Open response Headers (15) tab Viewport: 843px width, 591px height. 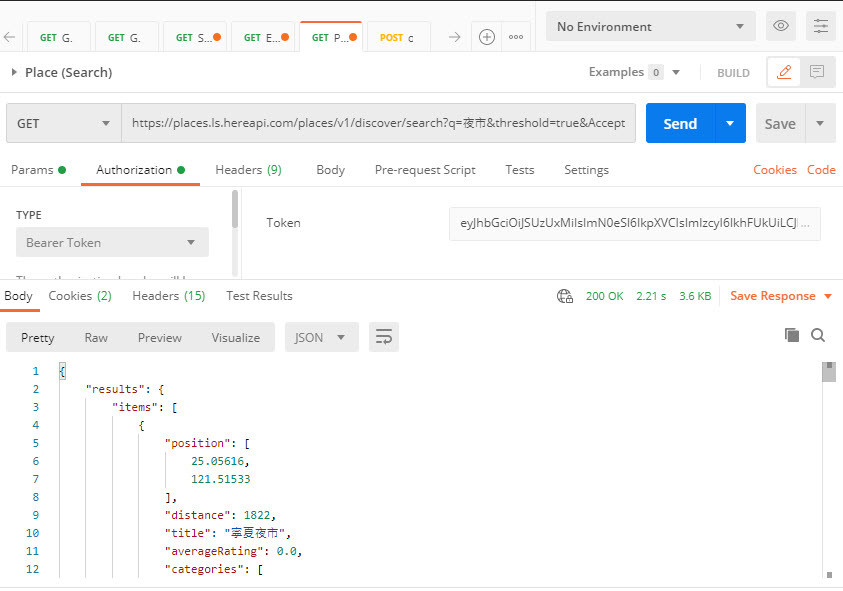point(169,296)
